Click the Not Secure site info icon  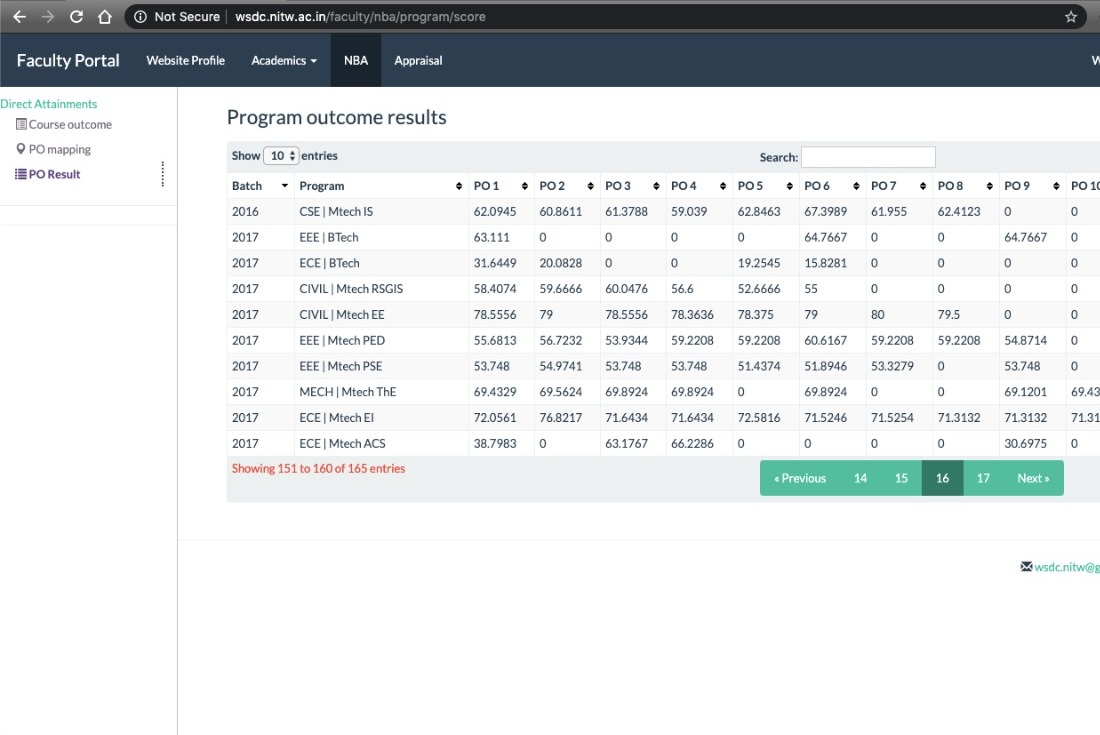(140, 17)
